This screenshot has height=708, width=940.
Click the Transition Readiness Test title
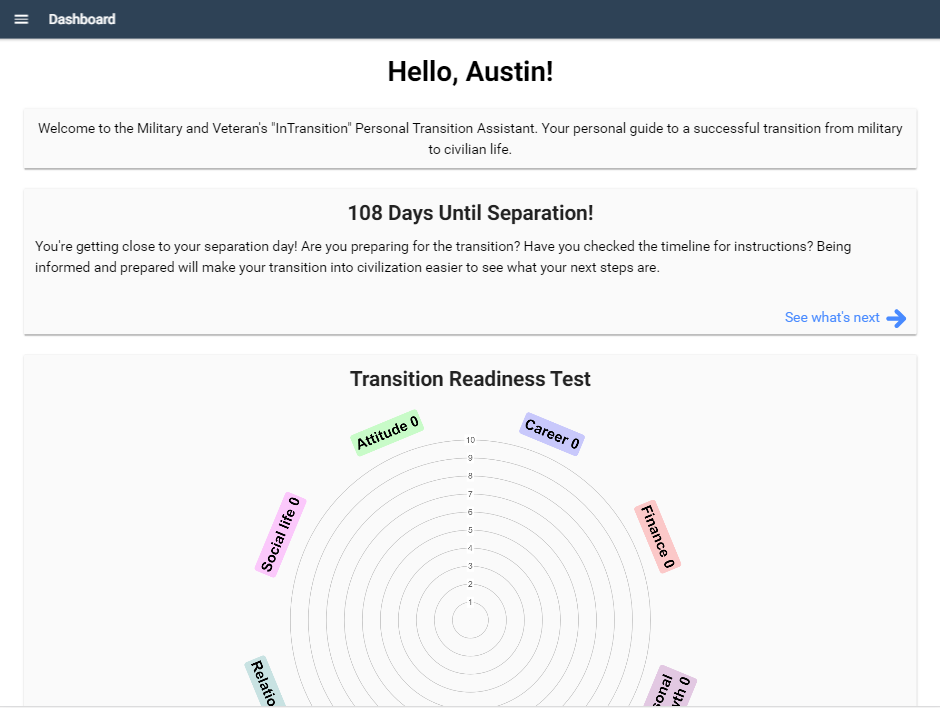(x=470, y=379)
